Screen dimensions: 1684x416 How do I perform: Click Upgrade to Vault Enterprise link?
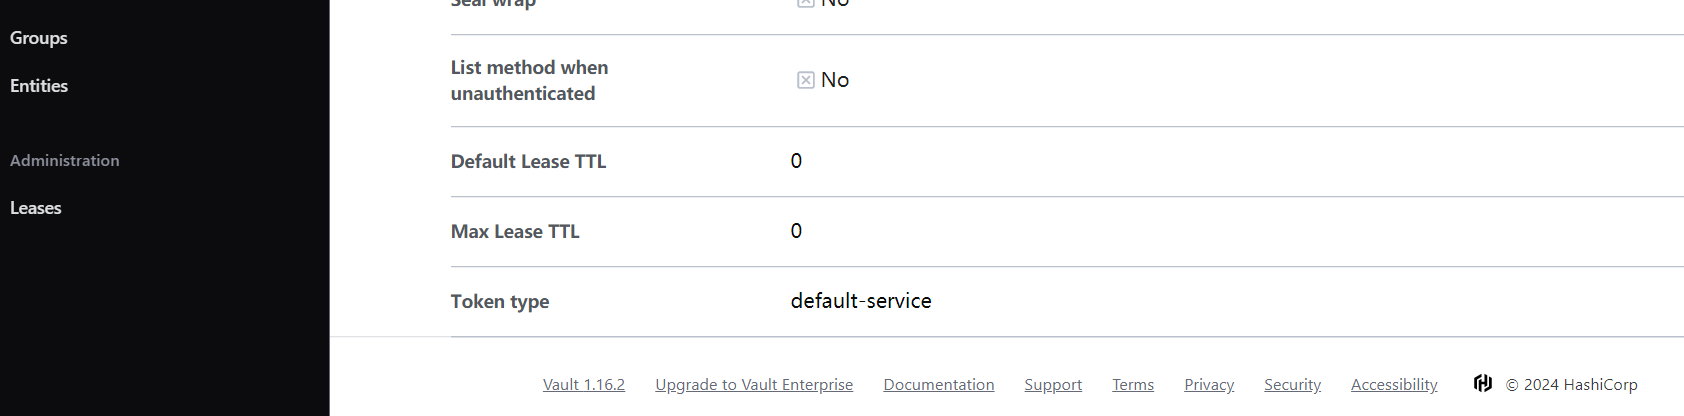click(x=754, y=385)
